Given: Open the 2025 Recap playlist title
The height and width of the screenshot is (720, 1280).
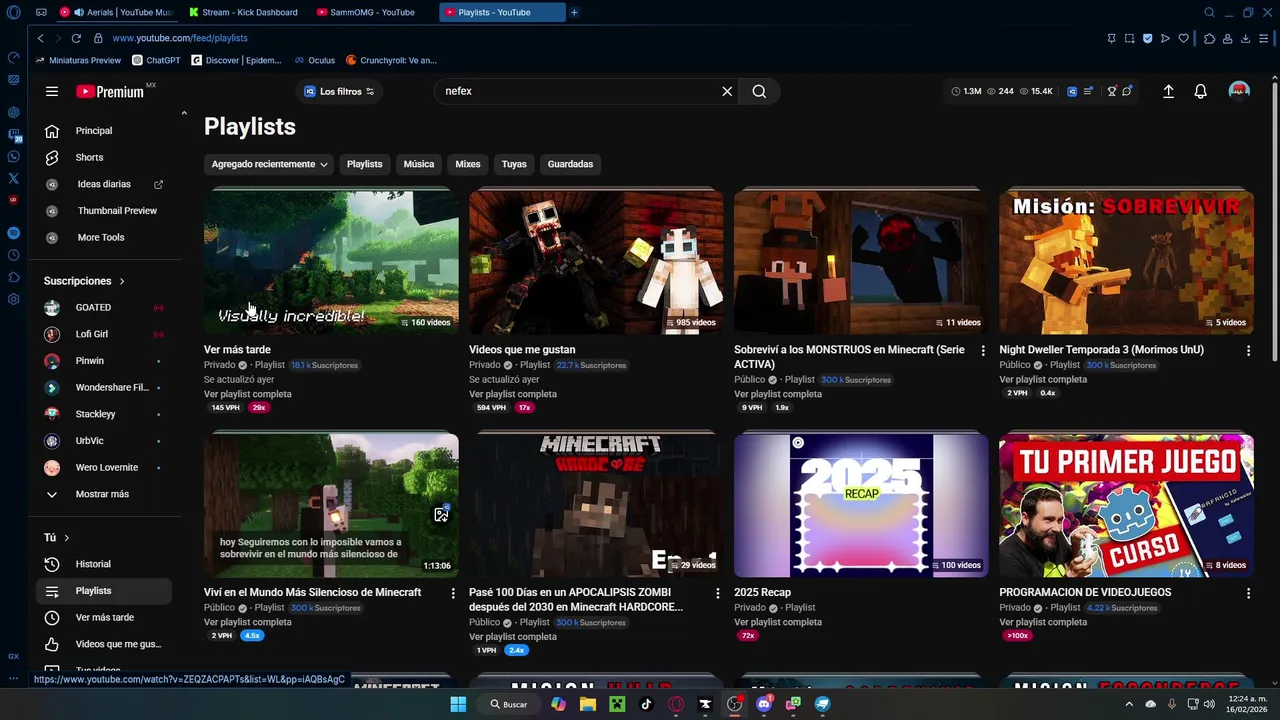Looking at the screenshot, I should coord(762,592).
